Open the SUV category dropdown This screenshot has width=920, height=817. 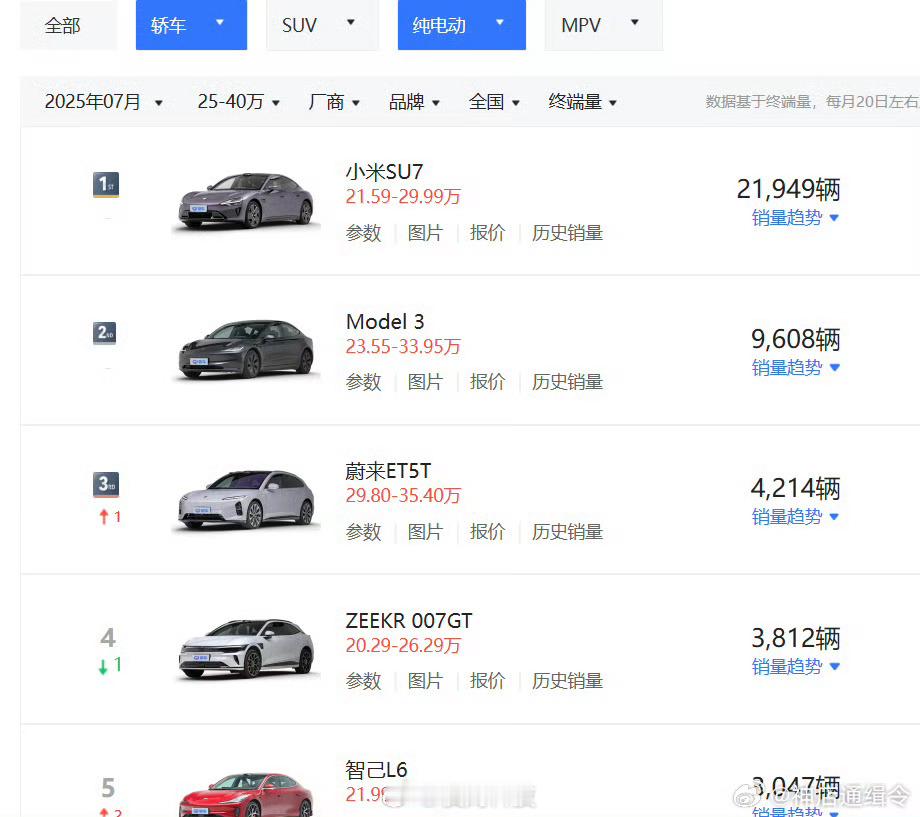pos(322,25)
